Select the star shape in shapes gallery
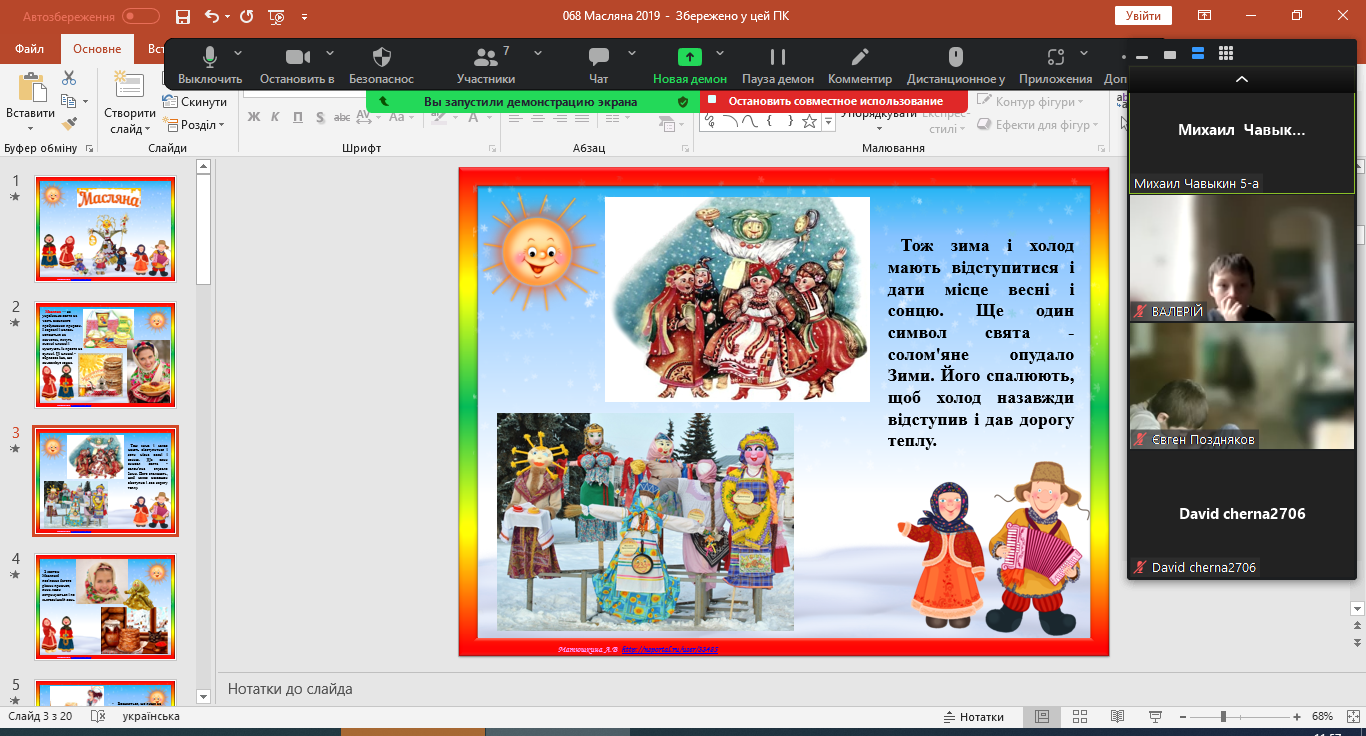 coord(810,121)
